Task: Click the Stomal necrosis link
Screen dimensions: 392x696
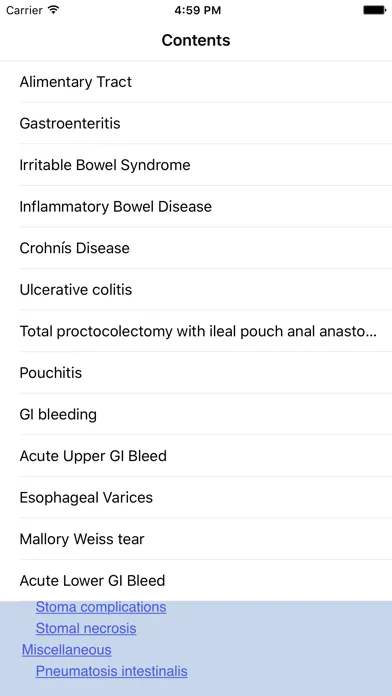Action: coord(86,628)
